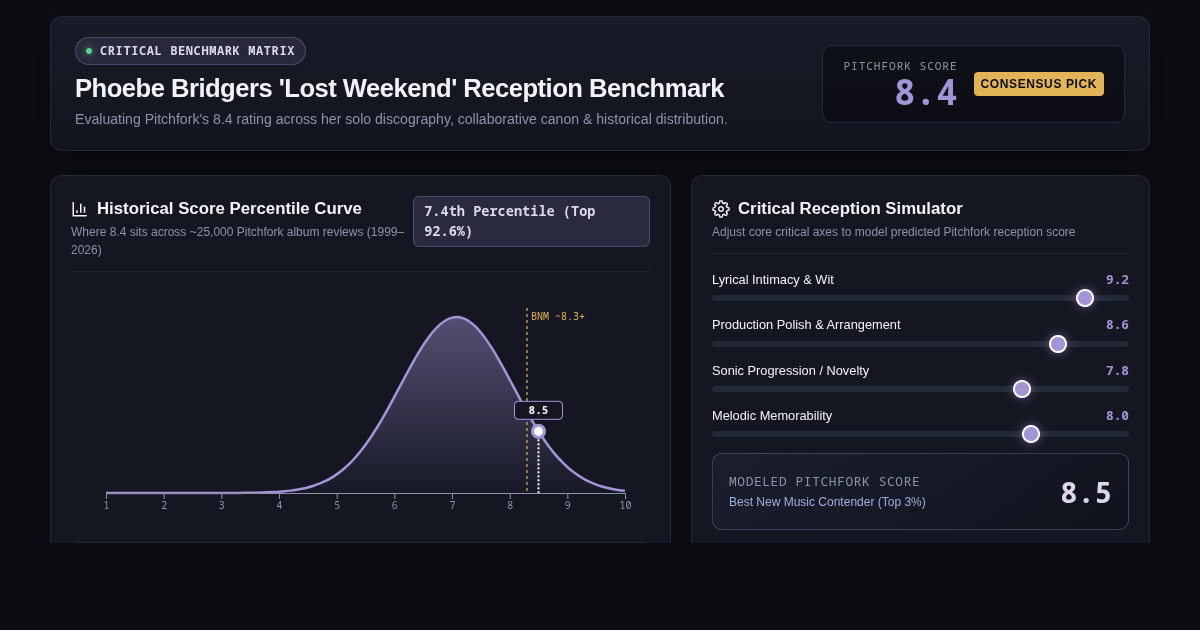
Task: Click the Phoebe Bridgers 'Lost Weekend' Reception Benchmark heading
Action: point(399,88)
